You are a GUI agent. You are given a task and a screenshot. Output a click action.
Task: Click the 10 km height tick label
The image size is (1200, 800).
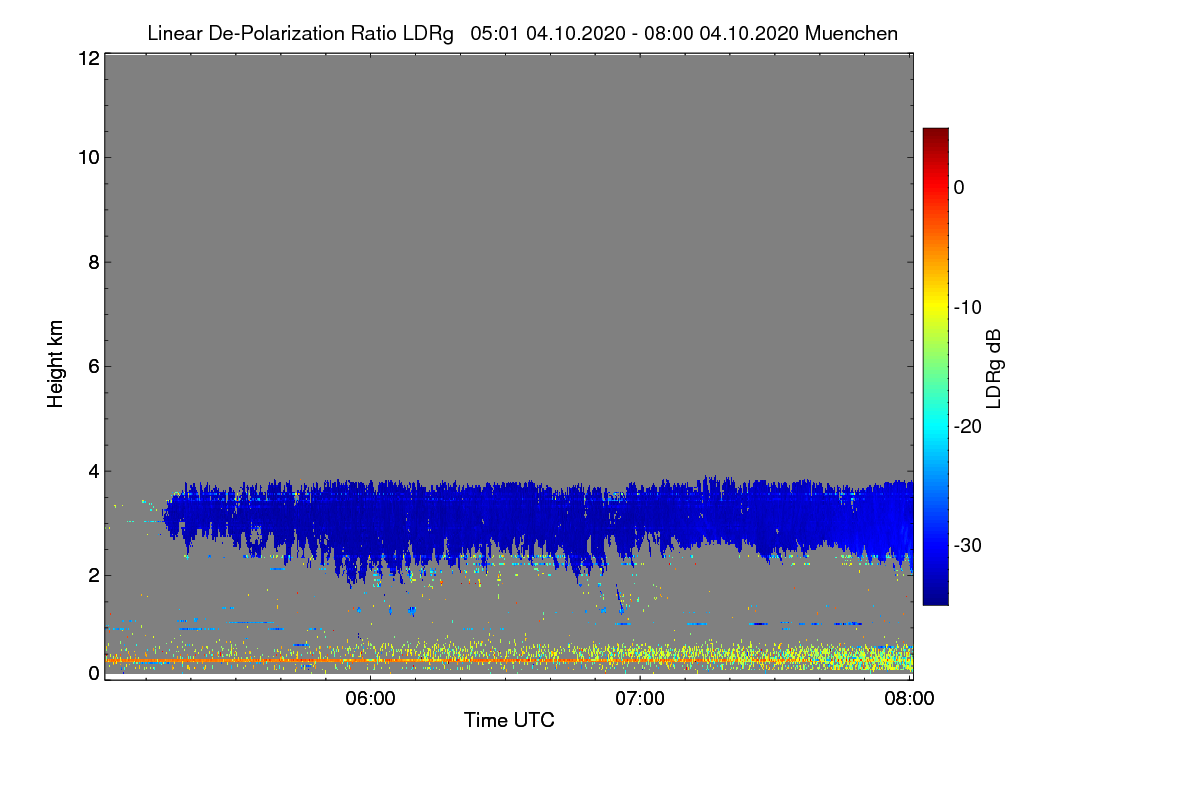(x=87, y=157)
